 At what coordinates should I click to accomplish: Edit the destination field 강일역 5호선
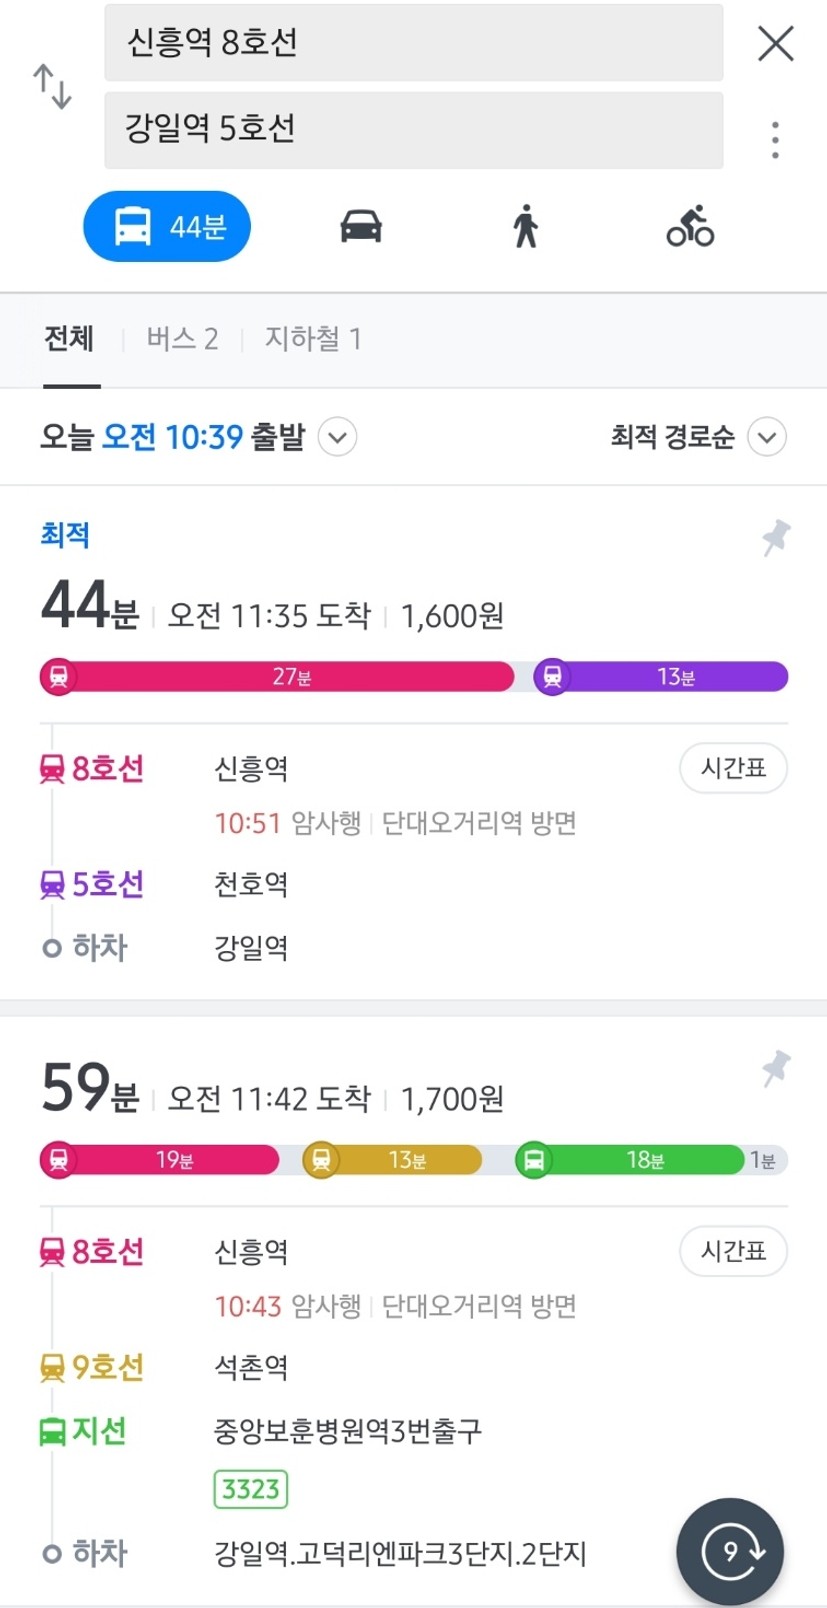413,130
